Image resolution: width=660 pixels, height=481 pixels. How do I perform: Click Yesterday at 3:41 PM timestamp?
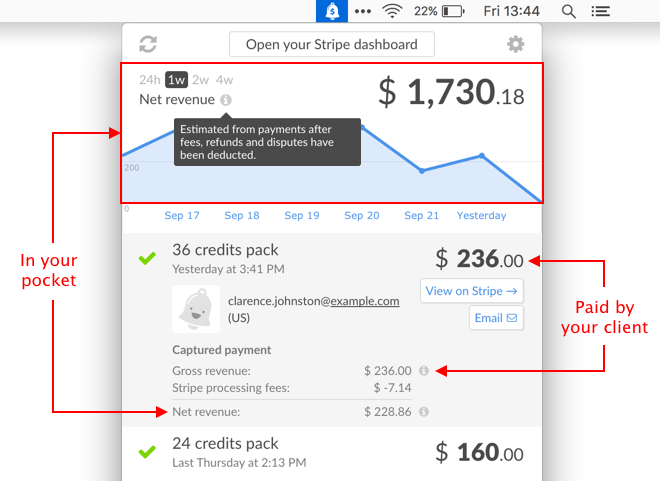[228, 269]
